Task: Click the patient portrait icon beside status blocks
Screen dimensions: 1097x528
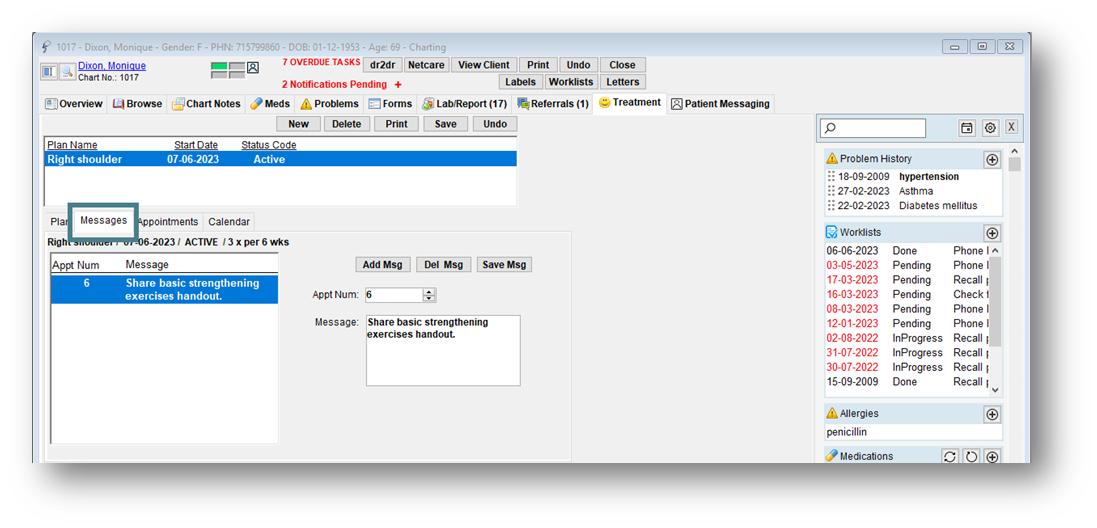Action: pos(253,67)
